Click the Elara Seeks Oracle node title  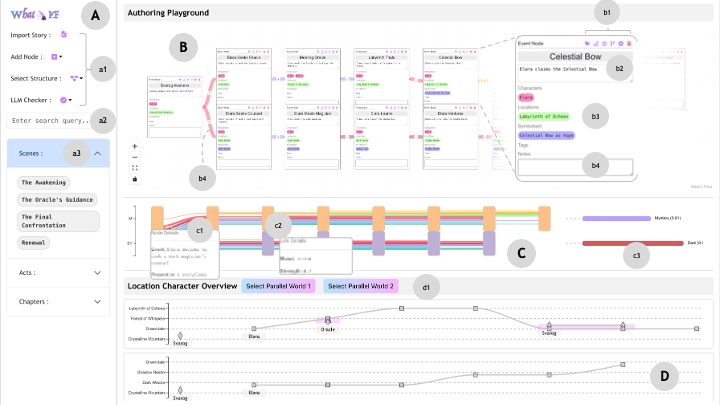click(244, 57)
